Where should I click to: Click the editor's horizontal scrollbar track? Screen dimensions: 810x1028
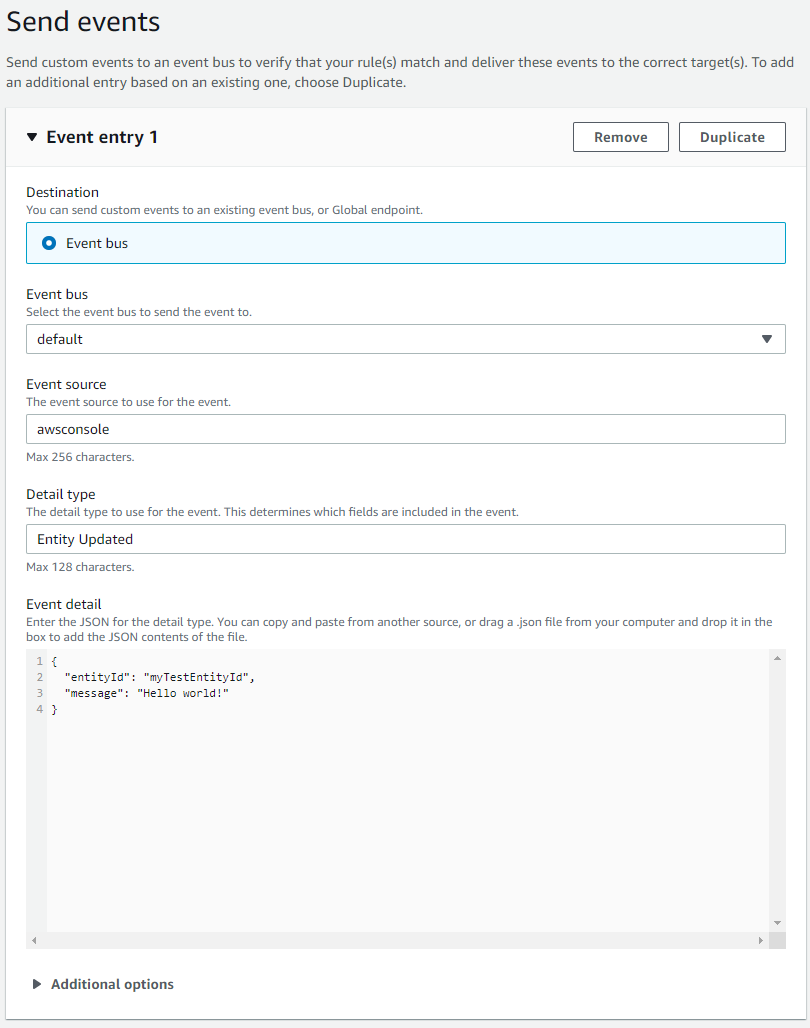[x=400, y=941]
